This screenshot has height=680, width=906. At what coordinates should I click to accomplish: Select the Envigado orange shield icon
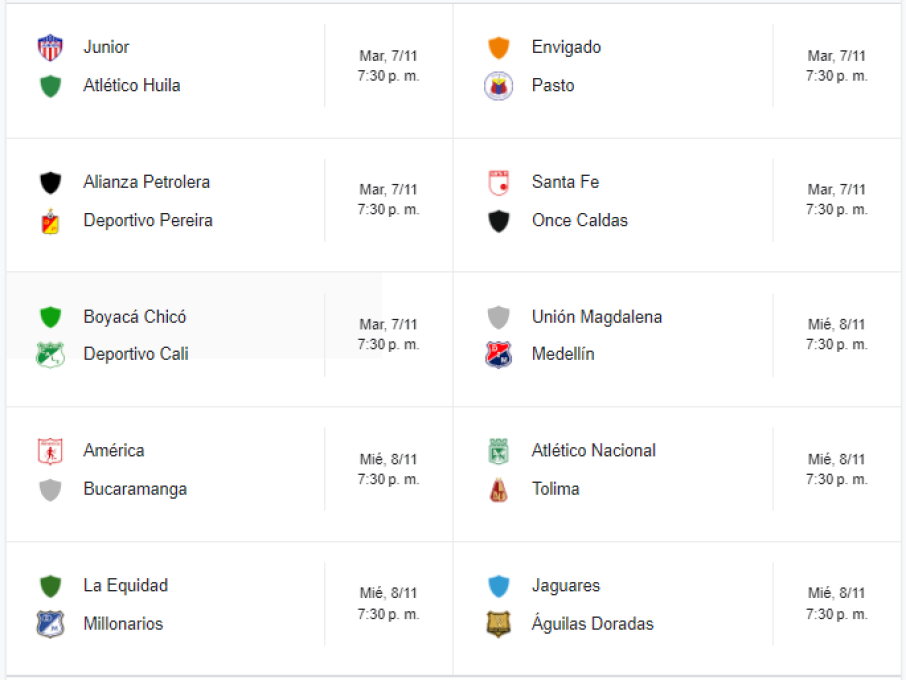[x=498, y=47]
